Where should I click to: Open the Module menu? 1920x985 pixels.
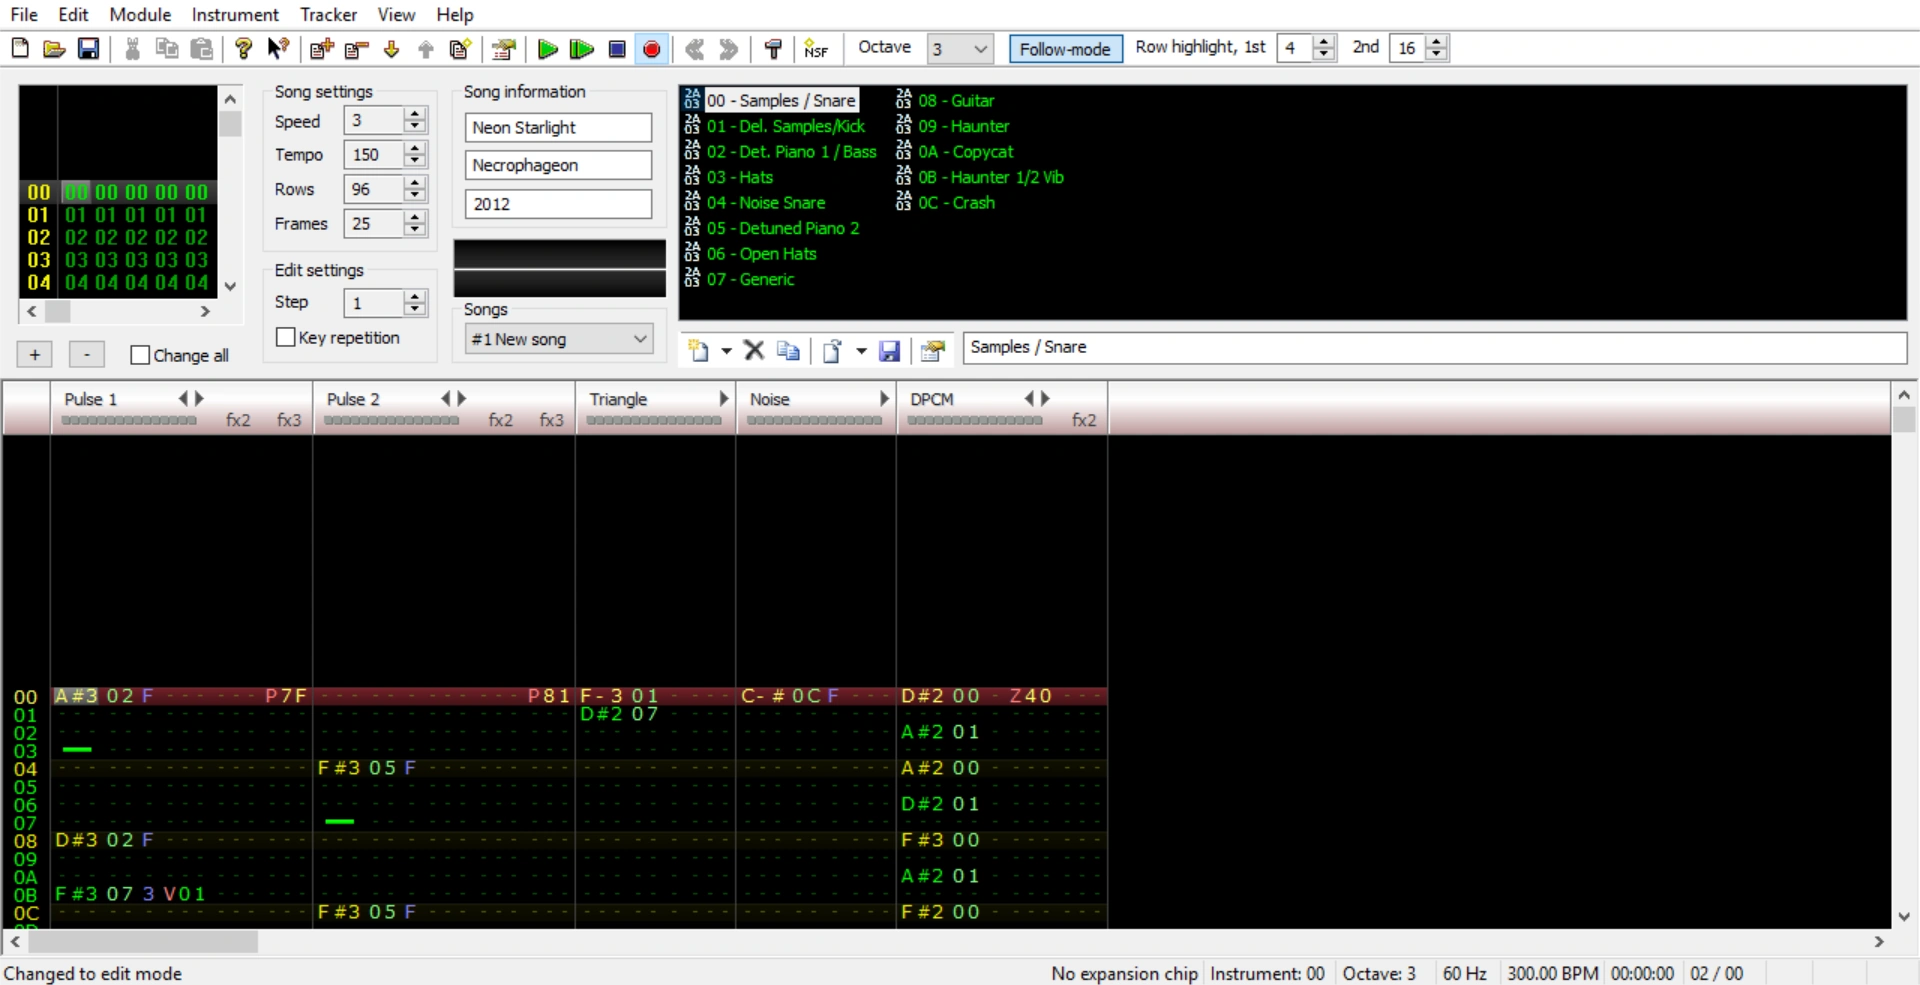(x=139, y=14)
